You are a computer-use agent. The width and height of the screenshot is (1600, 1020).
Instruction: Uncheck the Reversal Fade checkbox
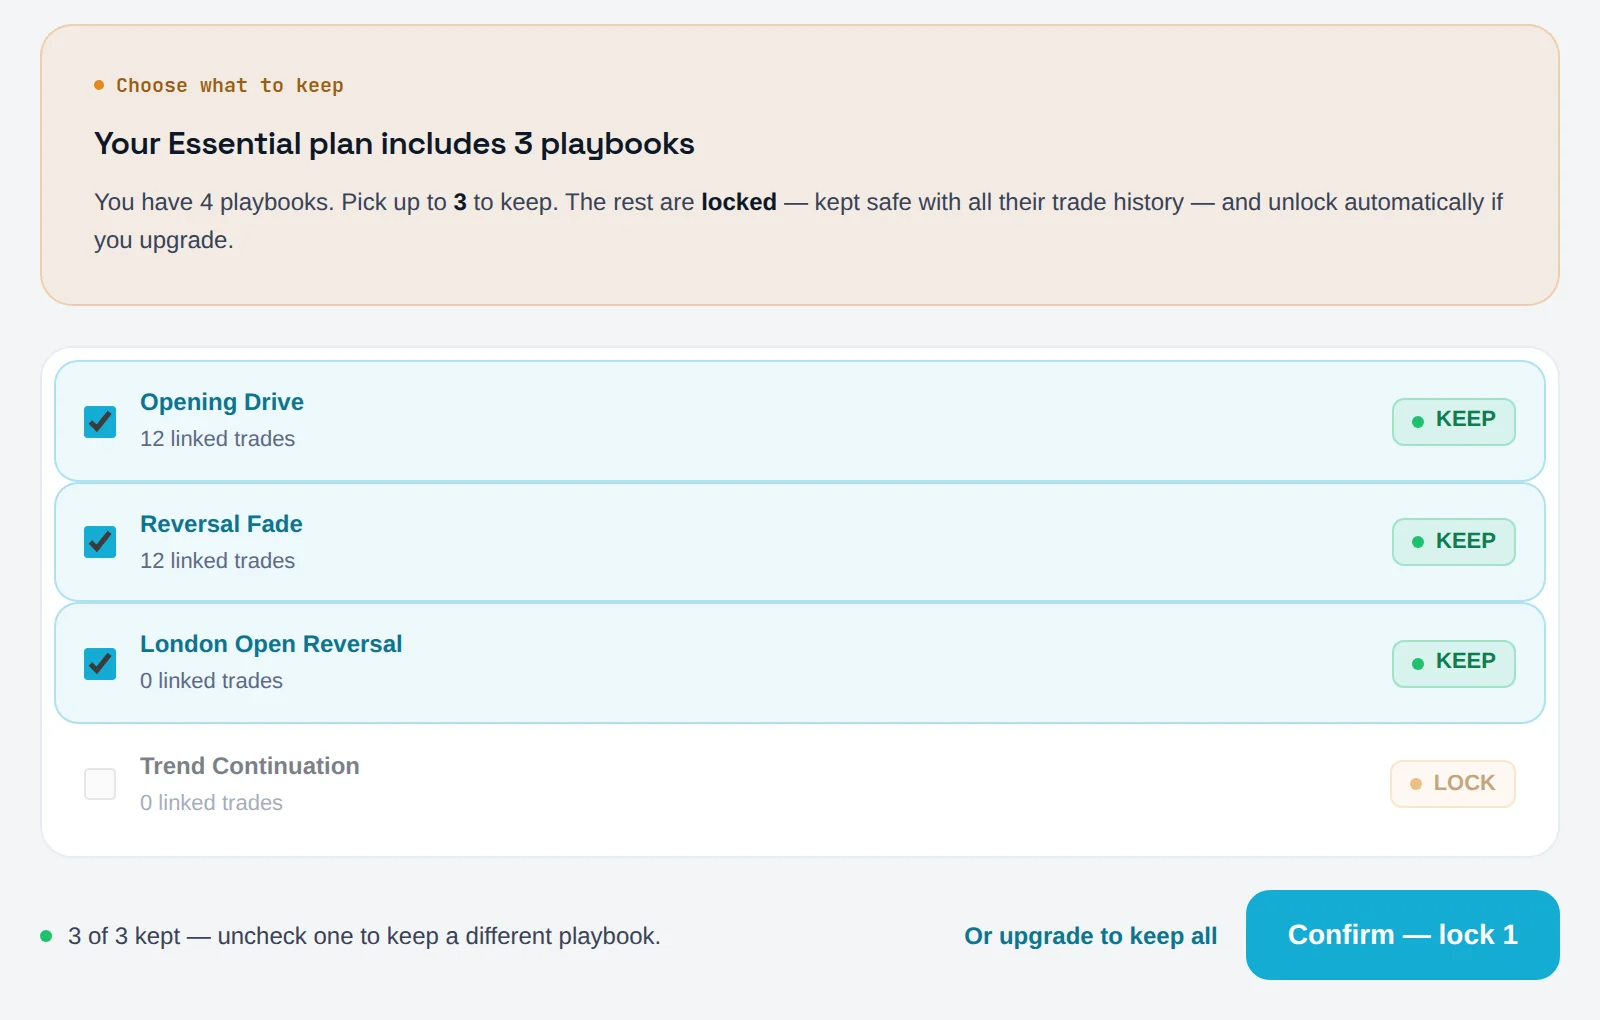coord(100,542)
